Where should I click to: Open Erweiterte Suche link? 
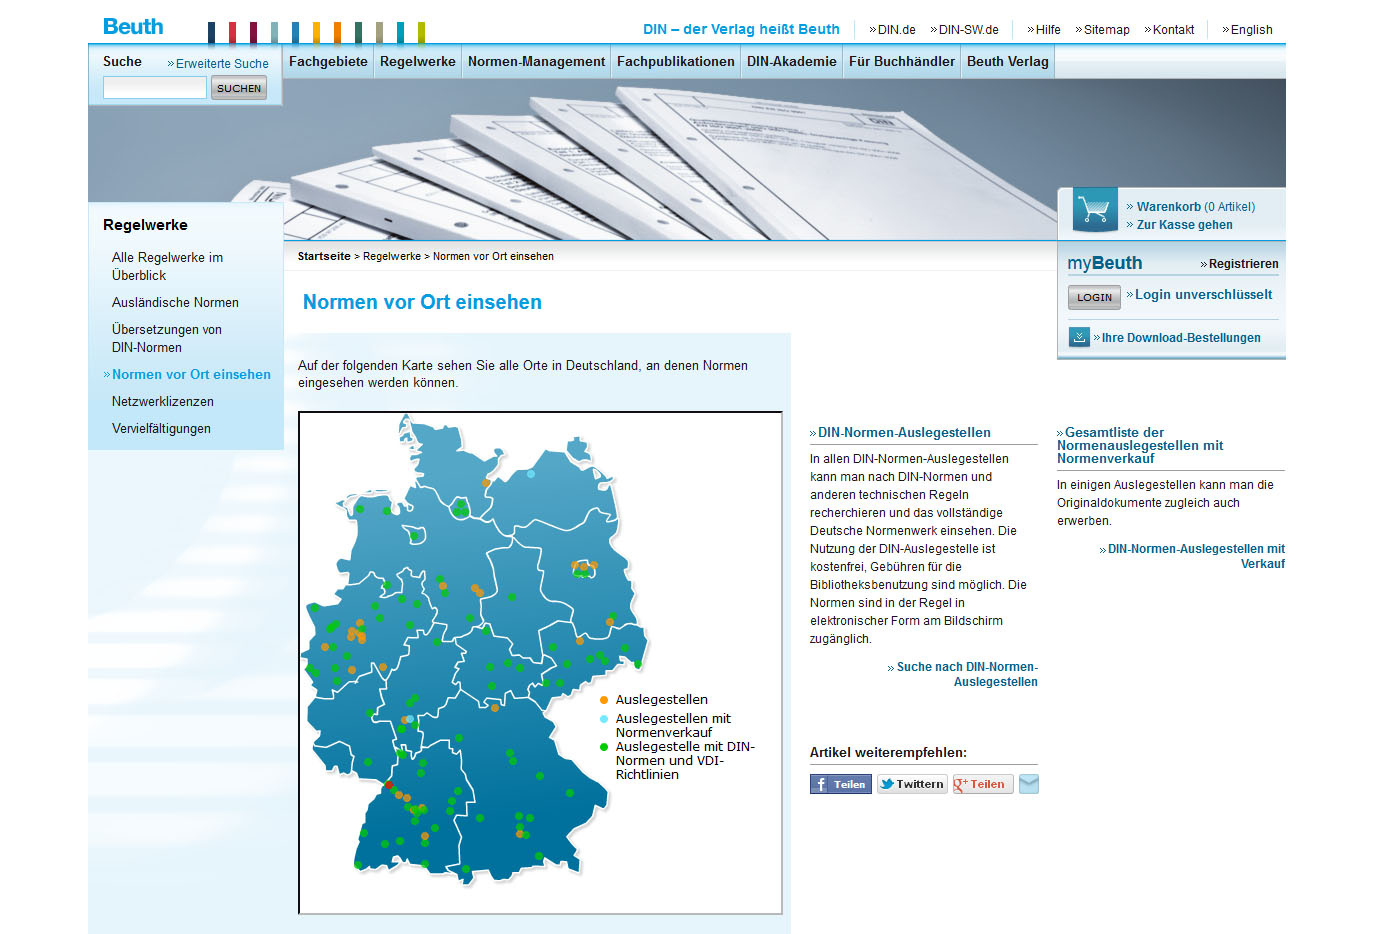(x=222, y=63)
